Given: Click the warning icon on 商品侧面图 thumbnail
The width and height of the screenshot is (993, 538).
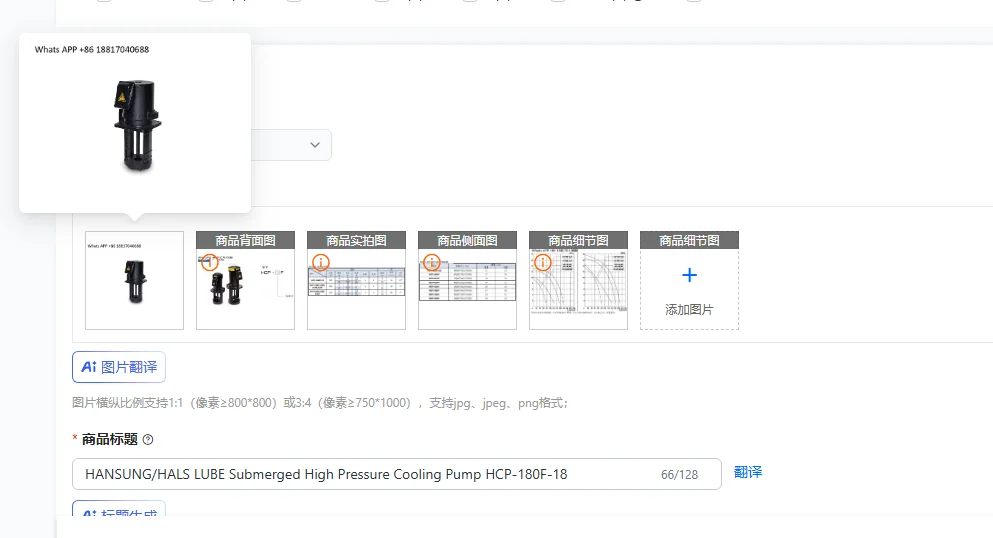Looking at the screenshot, I should click(x=432, y=262).
